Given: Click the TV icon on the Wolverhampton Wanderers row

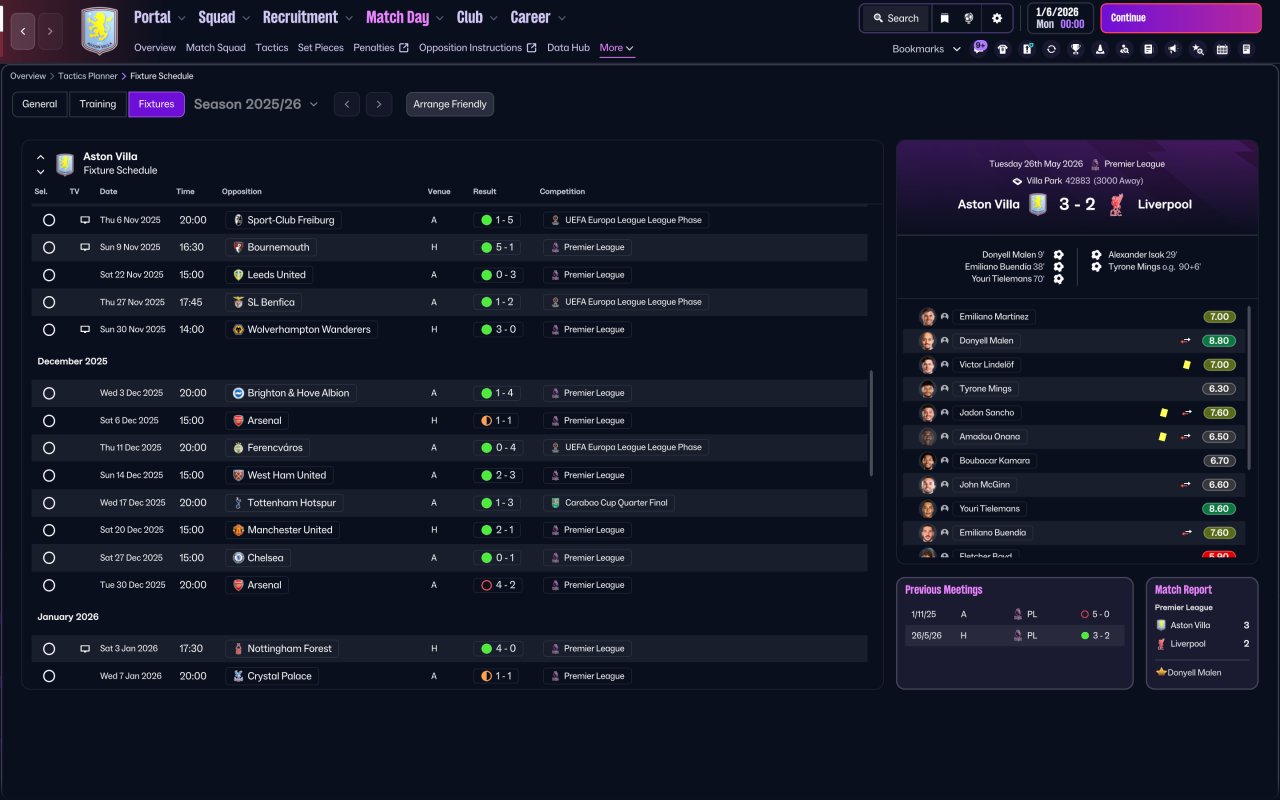Looking at the screenshot, I should point(85,329).
